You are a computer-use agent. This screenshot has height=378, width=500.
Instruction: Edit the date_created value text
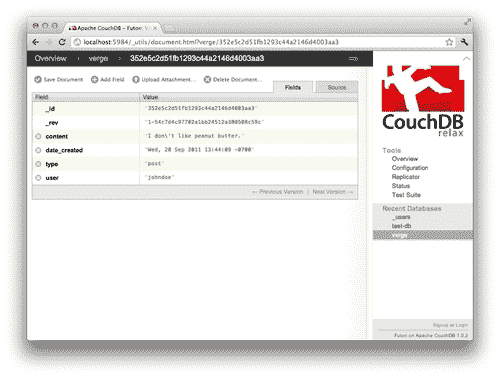[199, 150]
